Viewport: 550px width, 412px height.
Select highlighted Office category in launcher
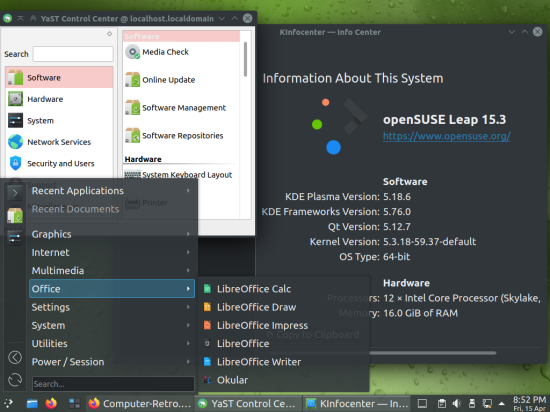click(112, 289)
